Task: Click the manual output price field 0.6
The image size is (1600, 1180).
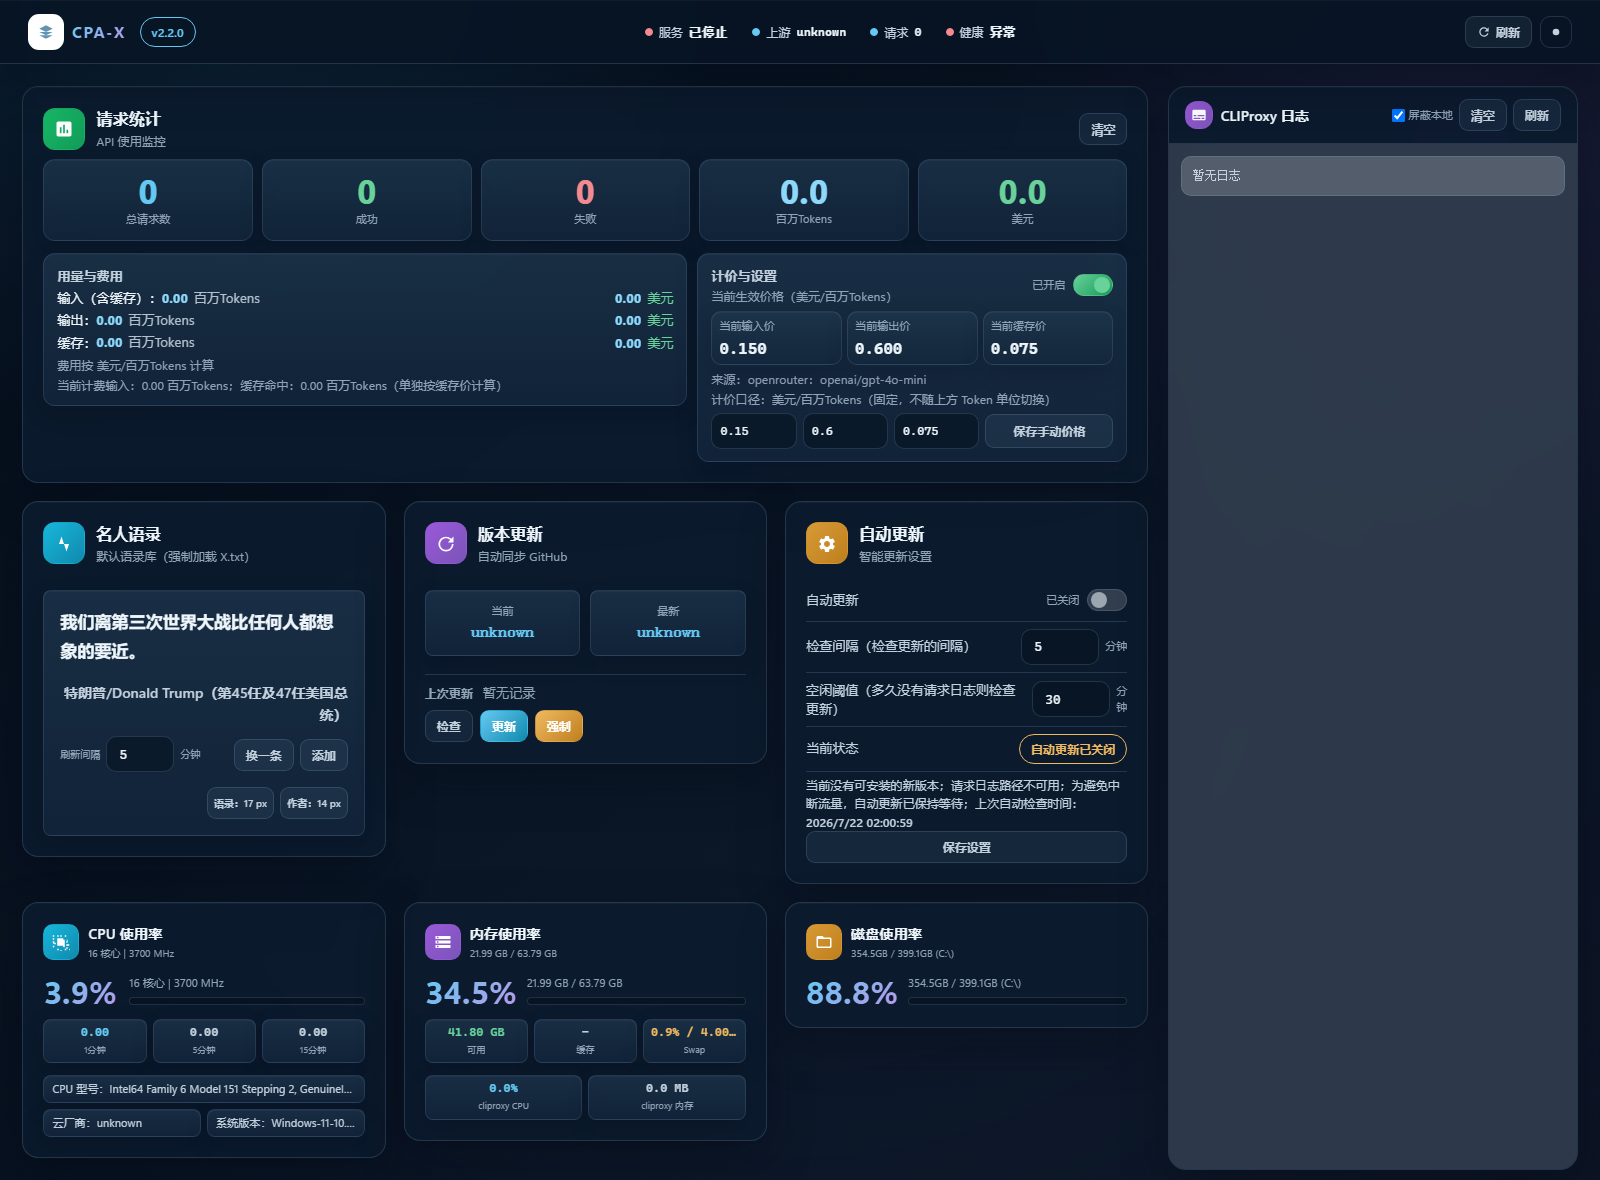Action: pyautogui.click(x=845, y=431)
